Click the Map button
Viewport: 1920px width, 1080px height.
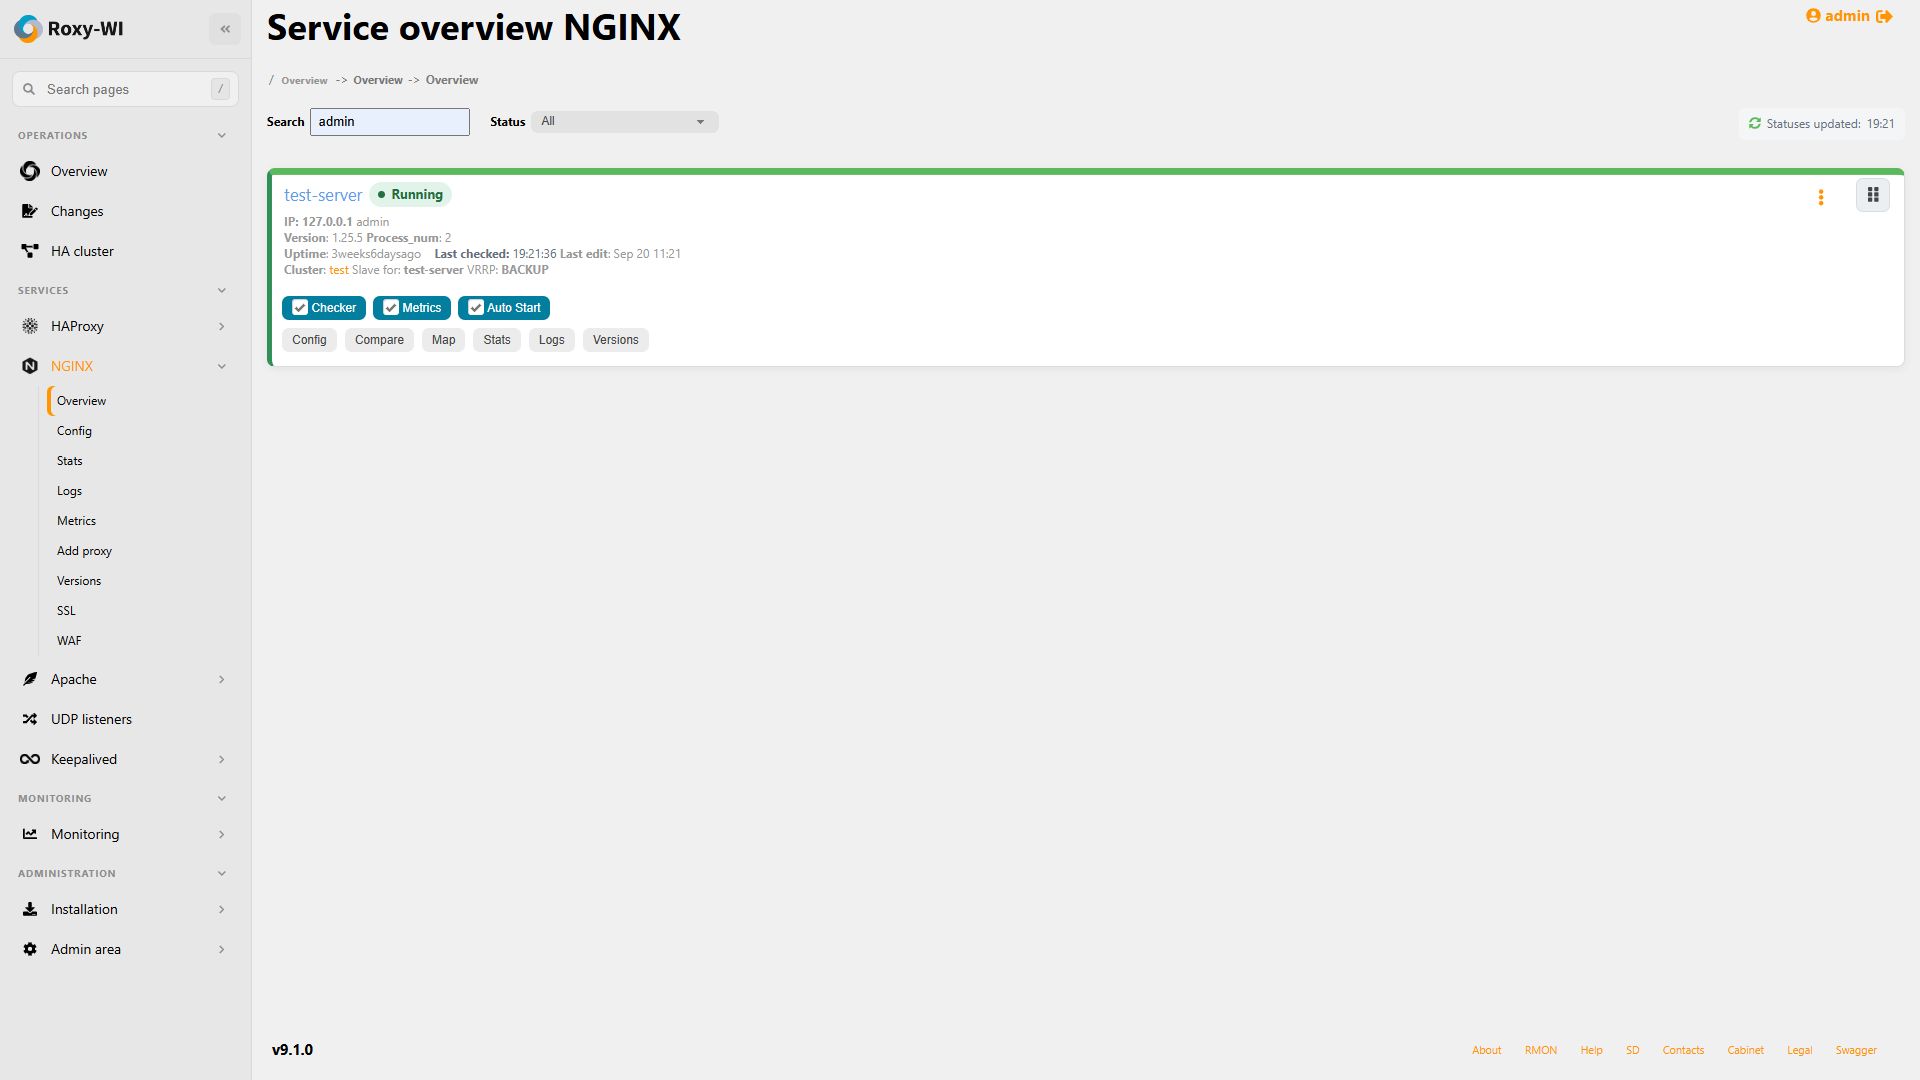tap(443, 340)
